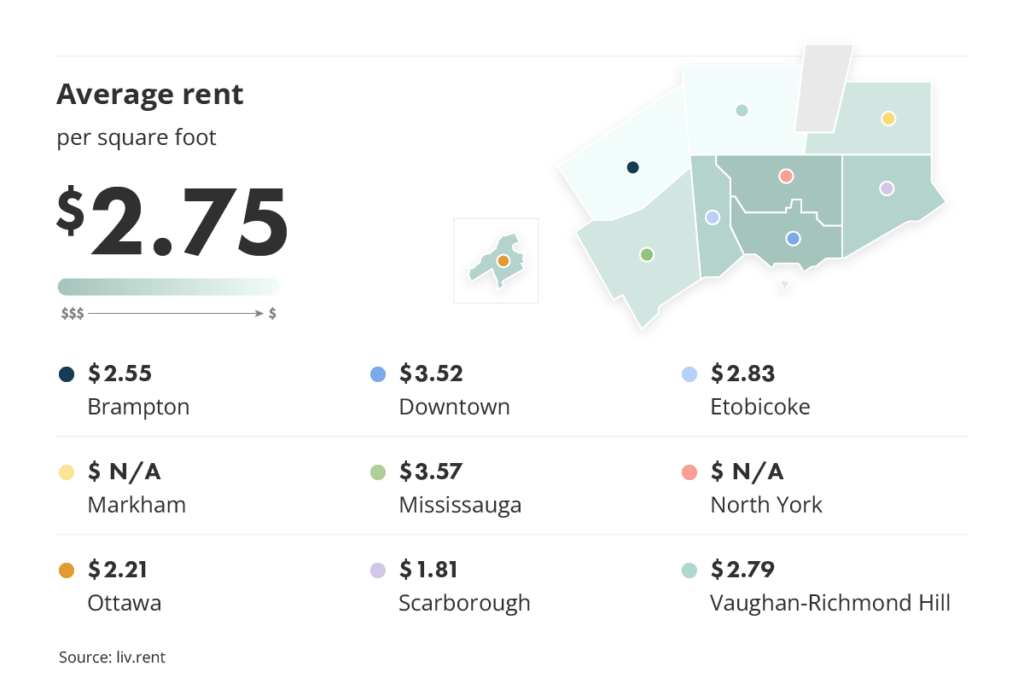The image size is (1024, 689).
Task: Select the blue Downtown marker on the map
Action: pos(793,238)
